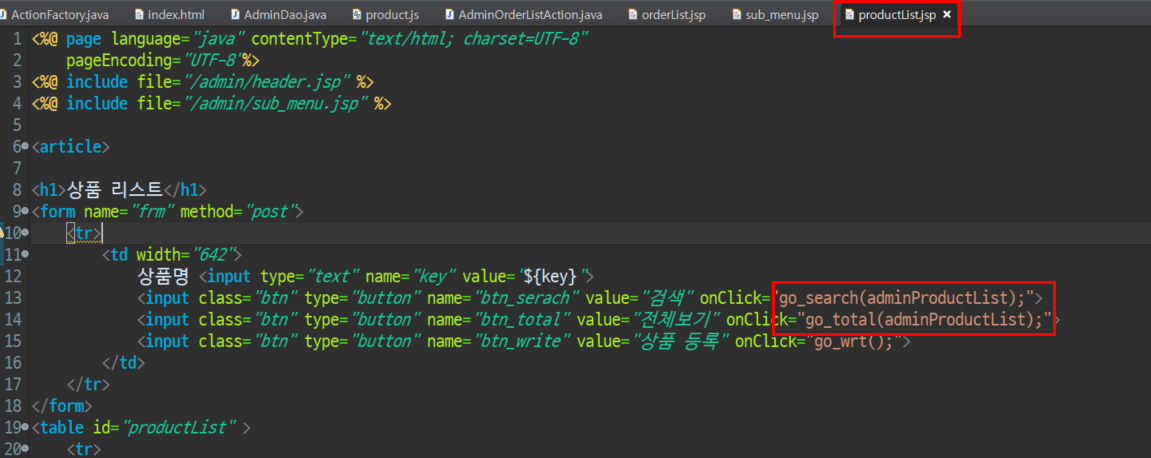Collapse the td block at line 11

pos(26,255)
